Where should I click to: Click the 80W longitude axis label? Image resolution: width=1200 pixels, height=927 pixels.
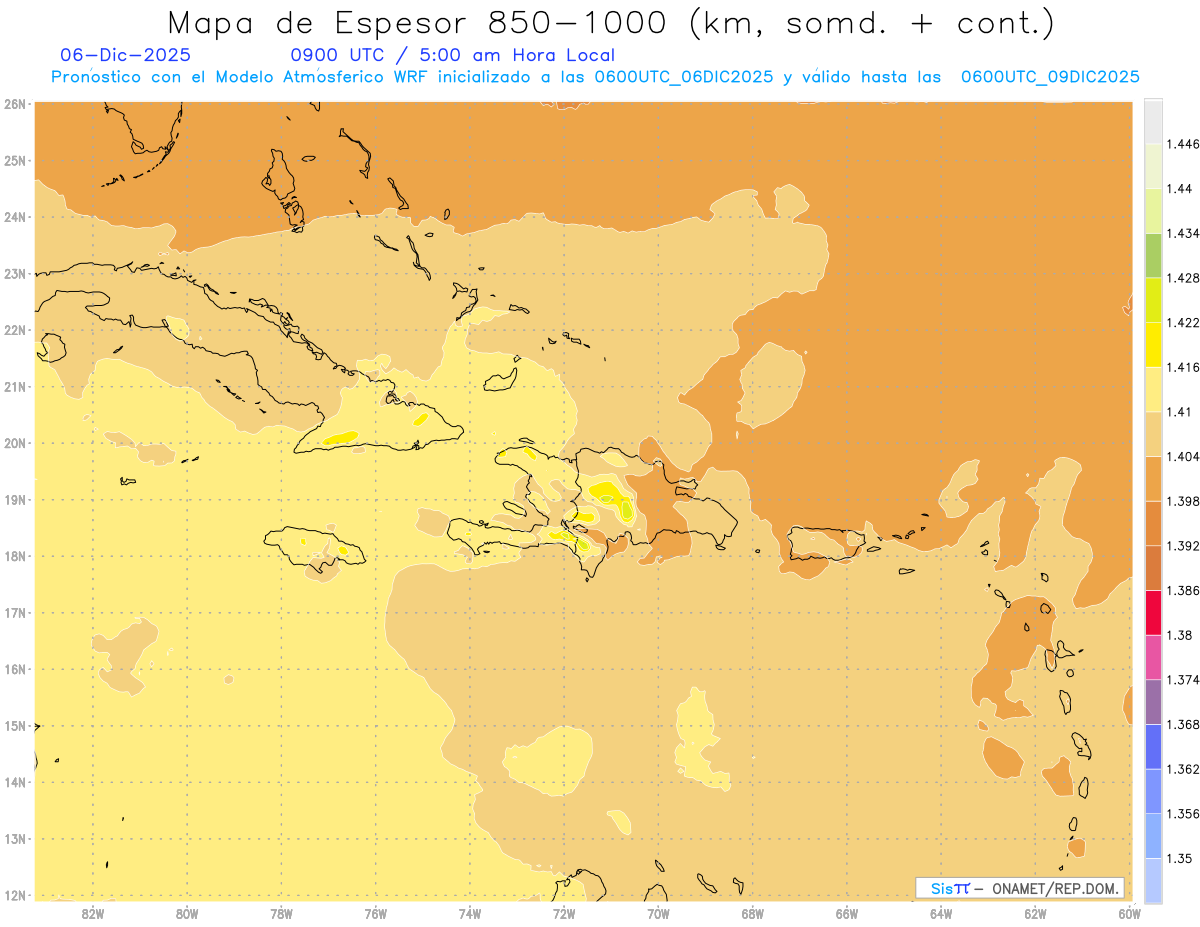coord(187,913)
